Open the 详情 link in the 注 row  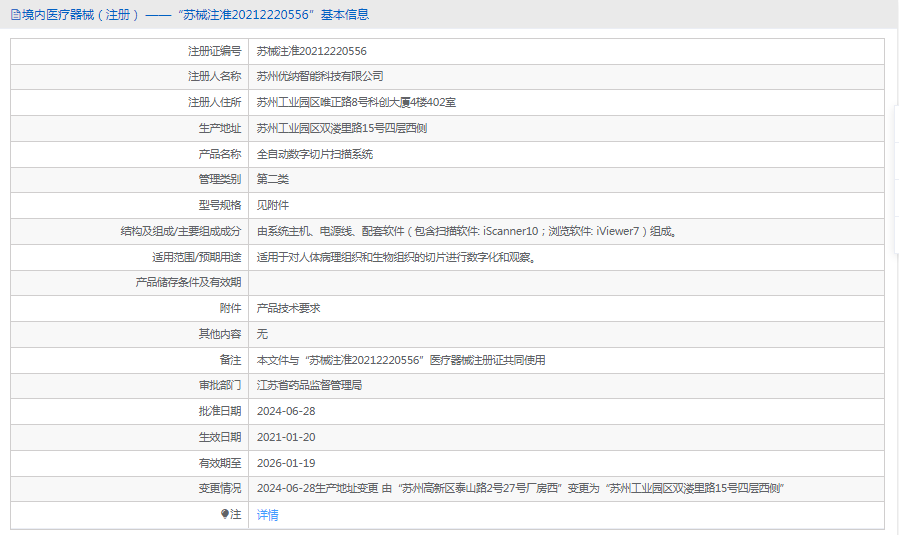pyautogui.click(x=267, y=515)
